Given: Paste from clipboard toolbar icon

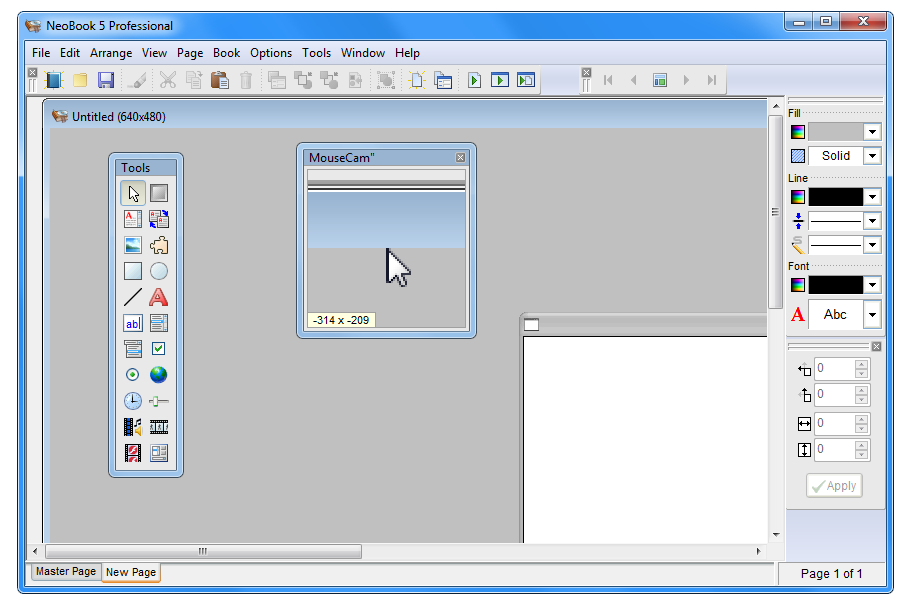Looking at the screenshot, I should click(220, 80).
